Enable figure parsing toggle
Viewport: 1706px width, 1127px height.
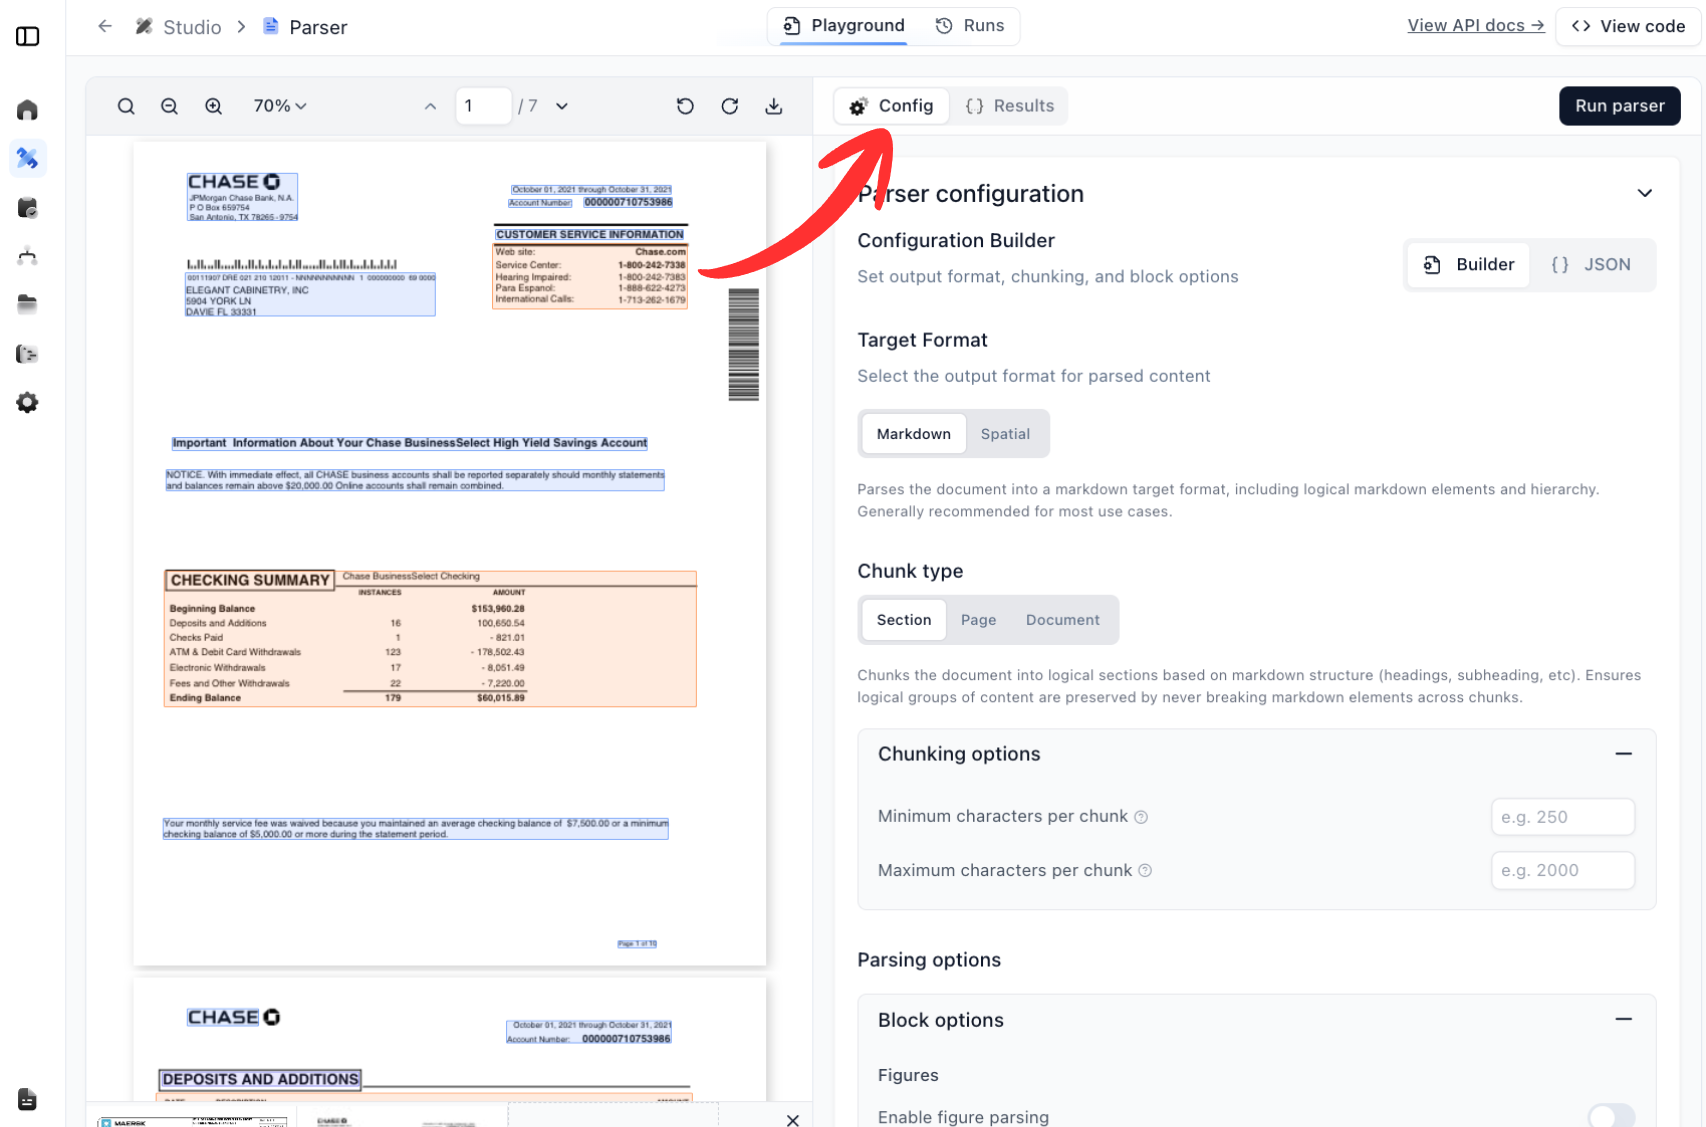pos(1610,1116)
